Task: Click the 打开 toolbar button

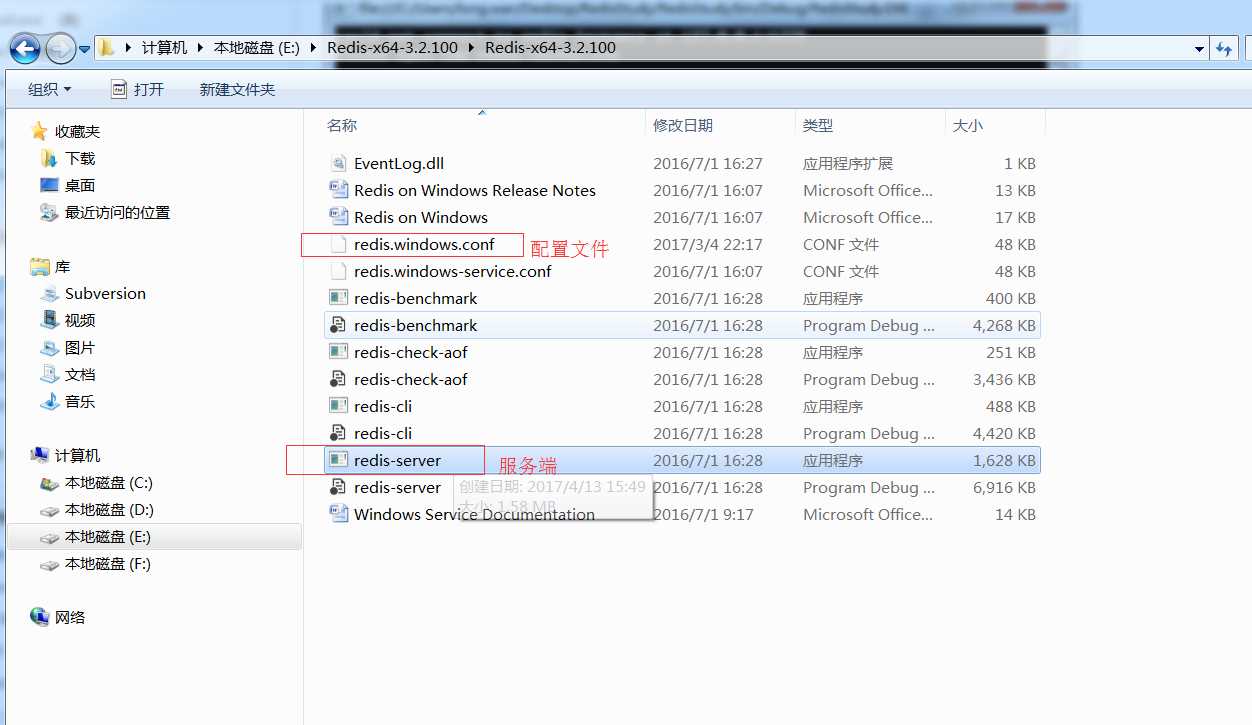Action: pyautogui.click(x=137, y=89)
